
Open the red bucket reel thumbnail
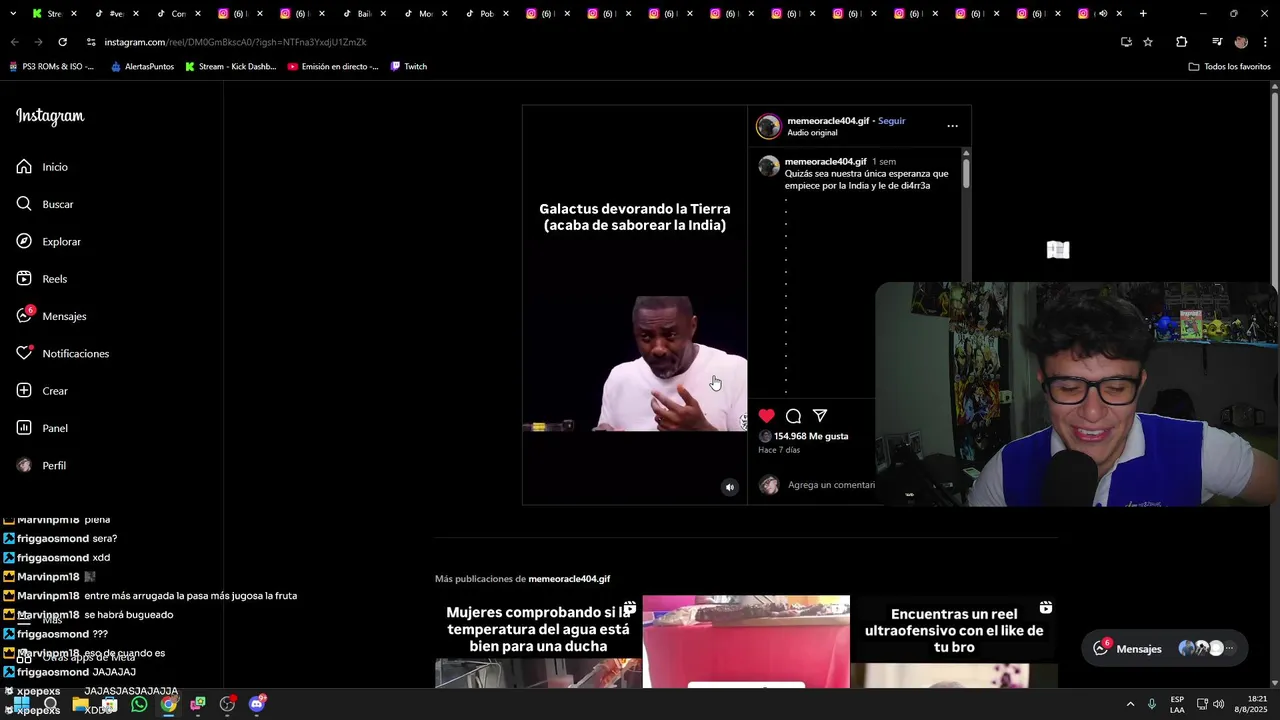click(746, 642)
